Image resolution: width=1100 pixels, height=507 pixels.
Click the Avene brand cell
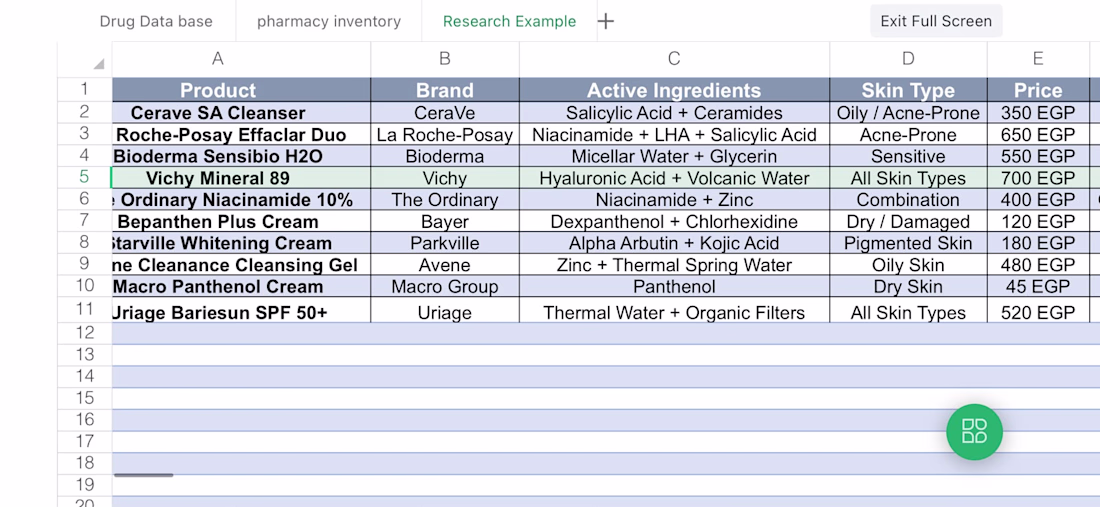pyautogui.click(x=445, y=265)
